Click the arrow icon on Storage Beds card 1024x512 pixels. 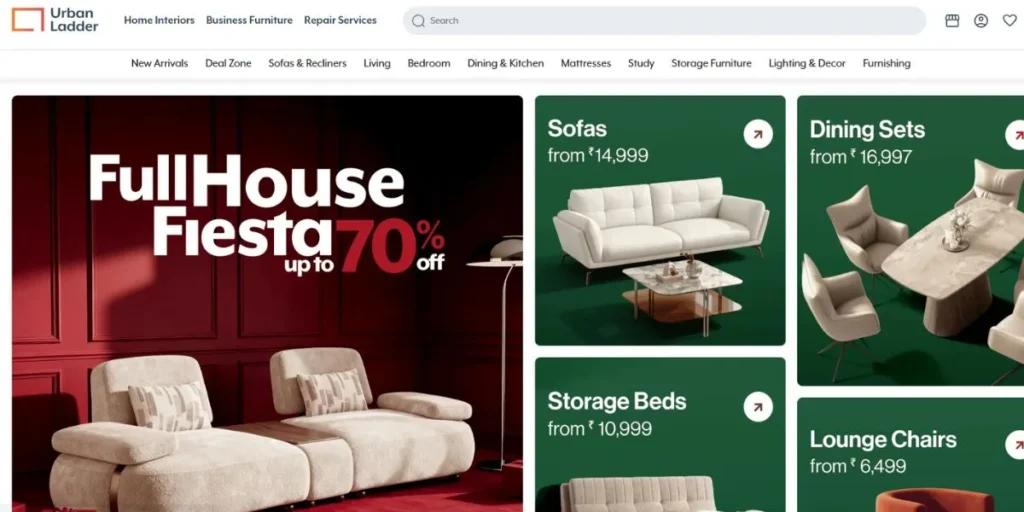click(x=758, y=408)
